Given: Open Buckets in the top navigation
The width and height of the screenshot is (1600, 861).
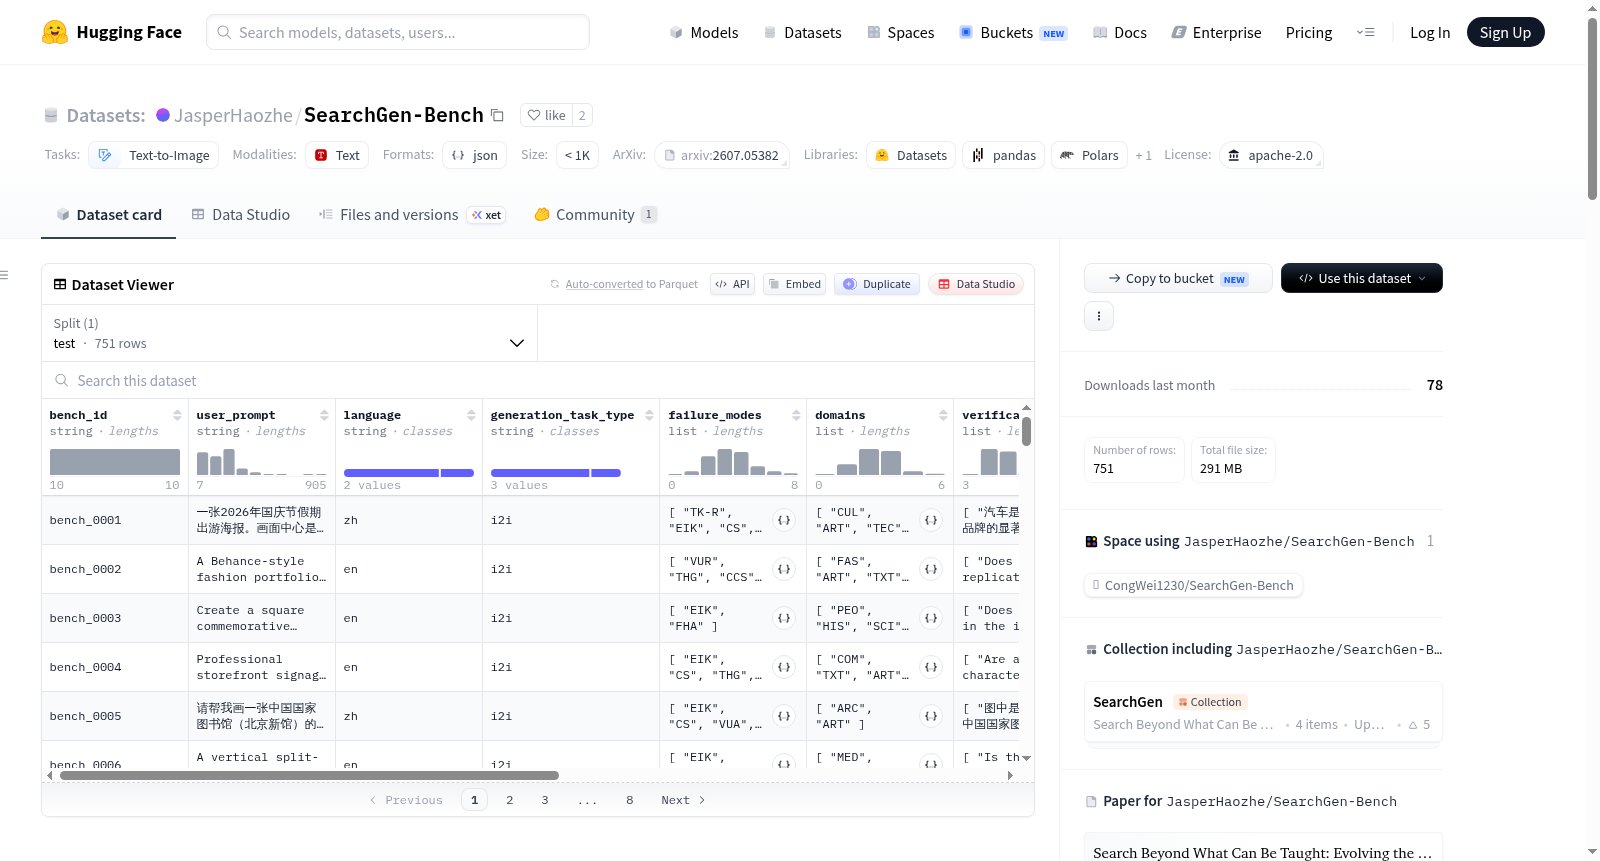Looking at the screenshot, I should [x=1013, y=32].
